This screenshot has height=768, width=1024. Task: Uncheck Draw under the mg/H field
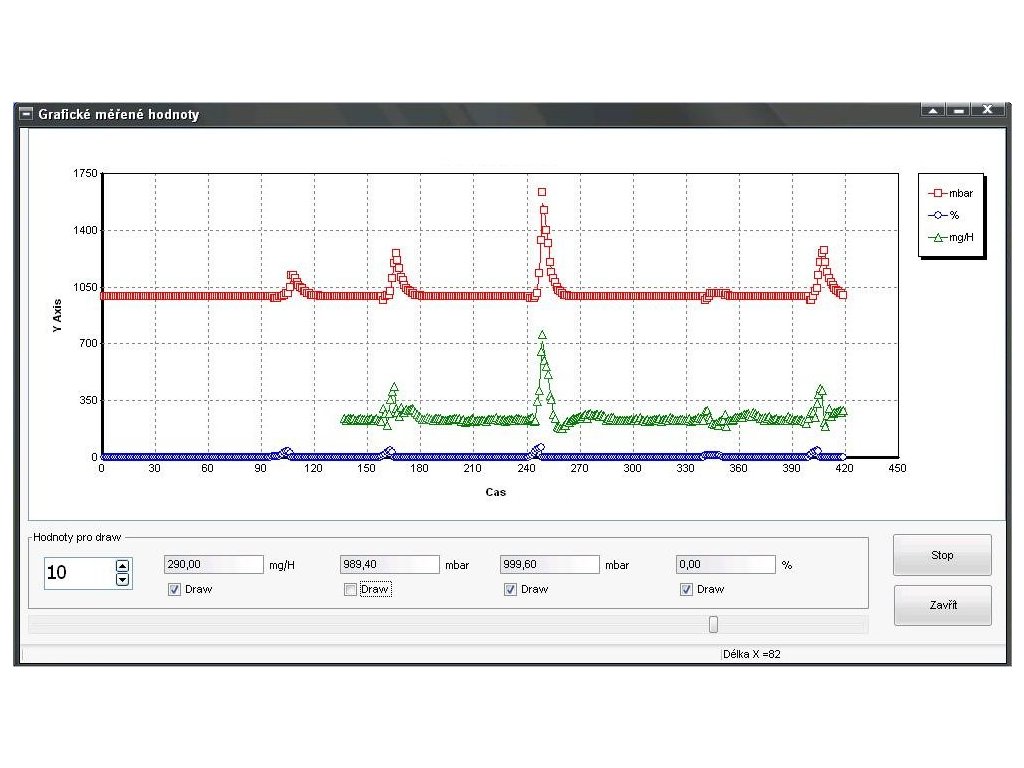pos(174,590)
